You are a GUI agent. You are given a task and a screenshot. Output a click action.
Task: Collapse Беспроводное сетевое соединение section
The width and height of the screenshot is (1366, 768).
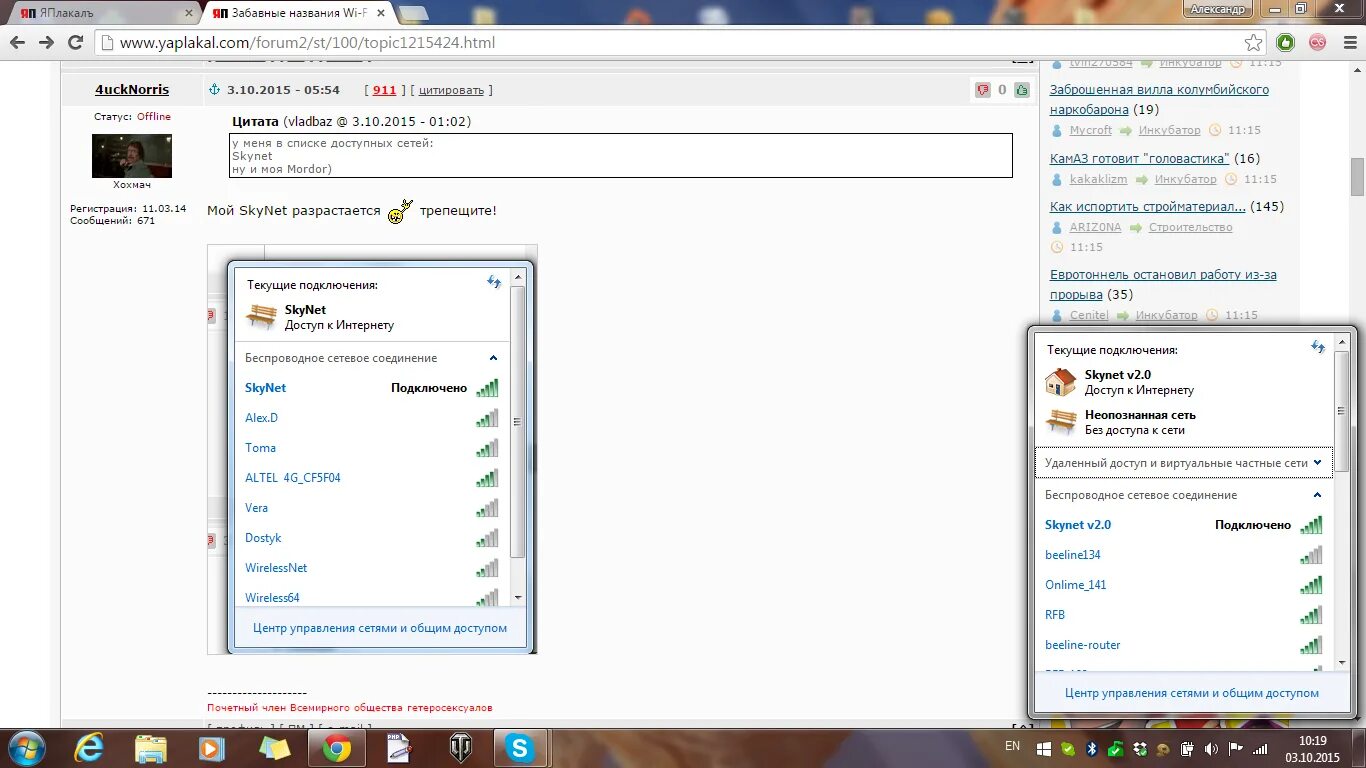[x=1317, y=495]
